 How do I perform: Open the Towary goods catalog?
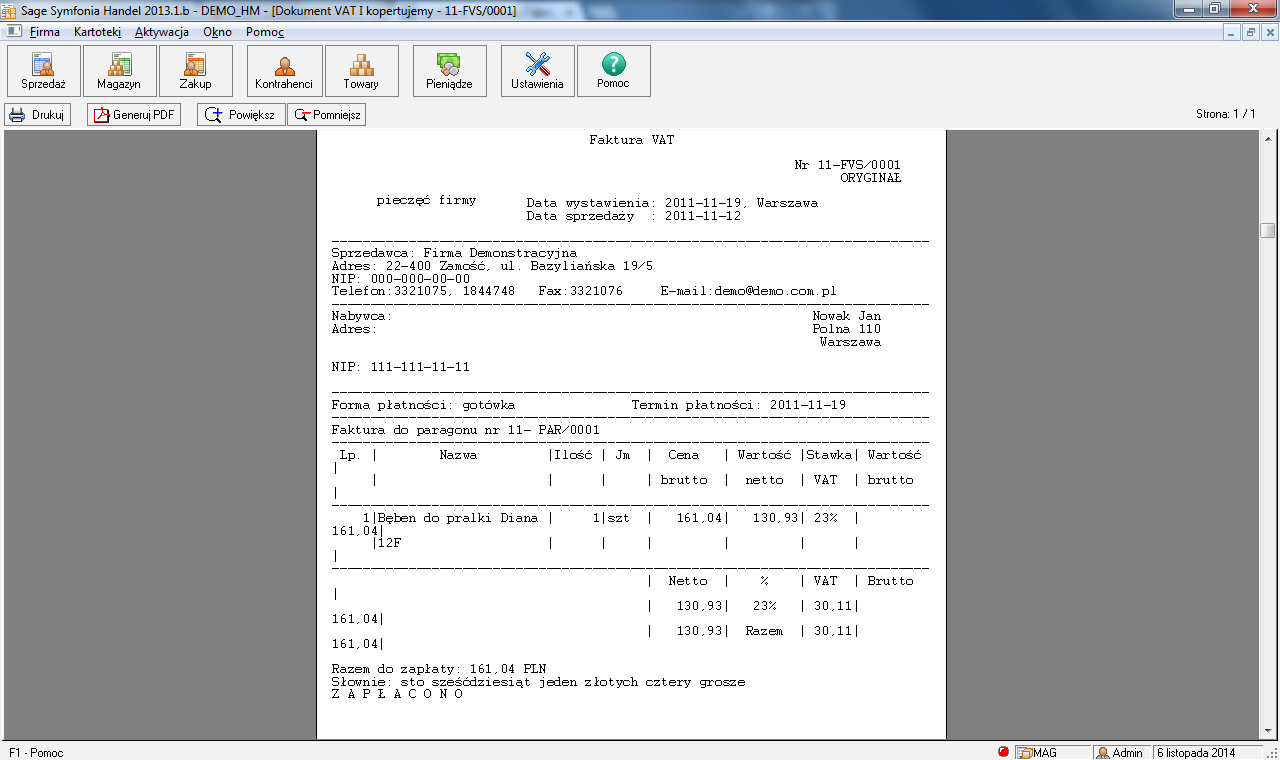coord(361,71)
